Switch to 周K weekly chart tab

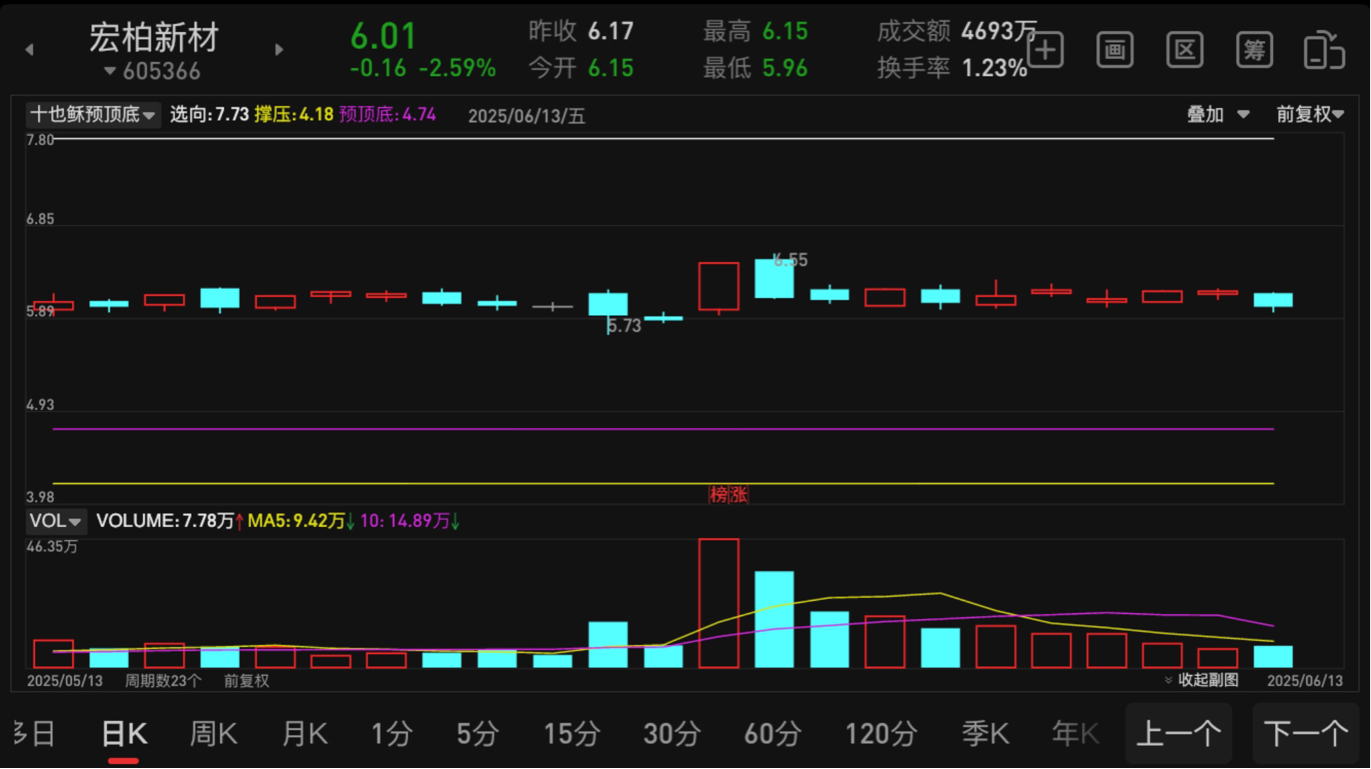click(213, 735)
